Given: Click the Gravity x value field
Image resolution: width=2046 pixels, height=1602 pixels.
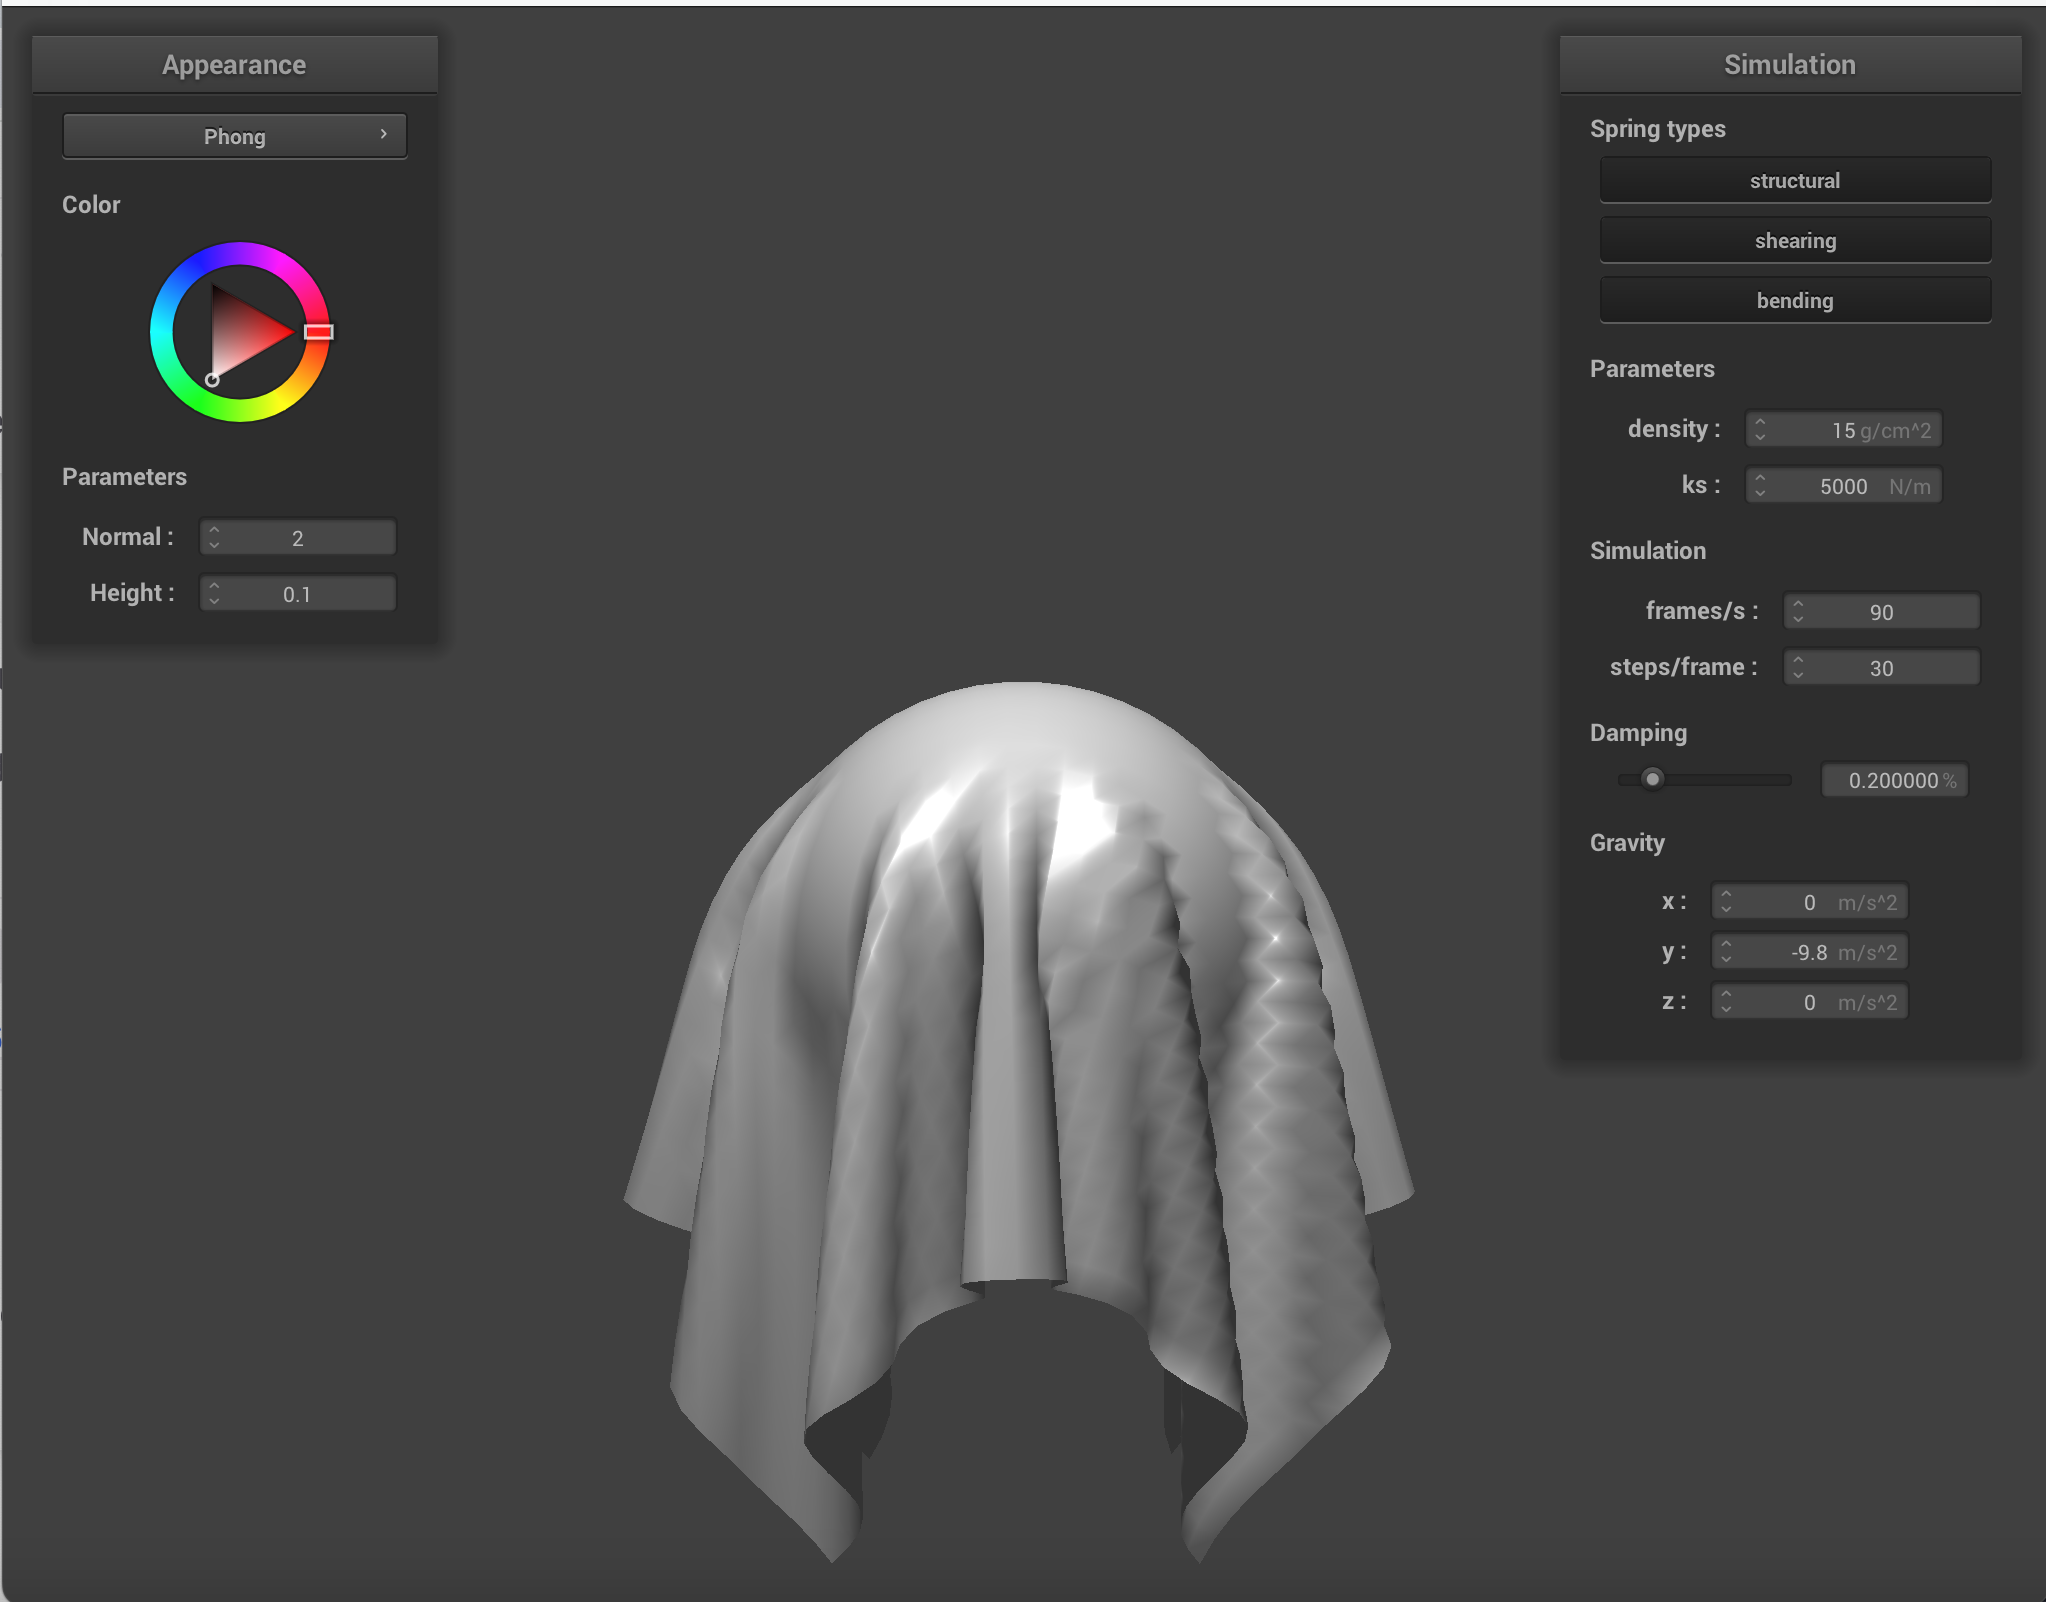Looking at the screenshot, I should coord(1809,901).
